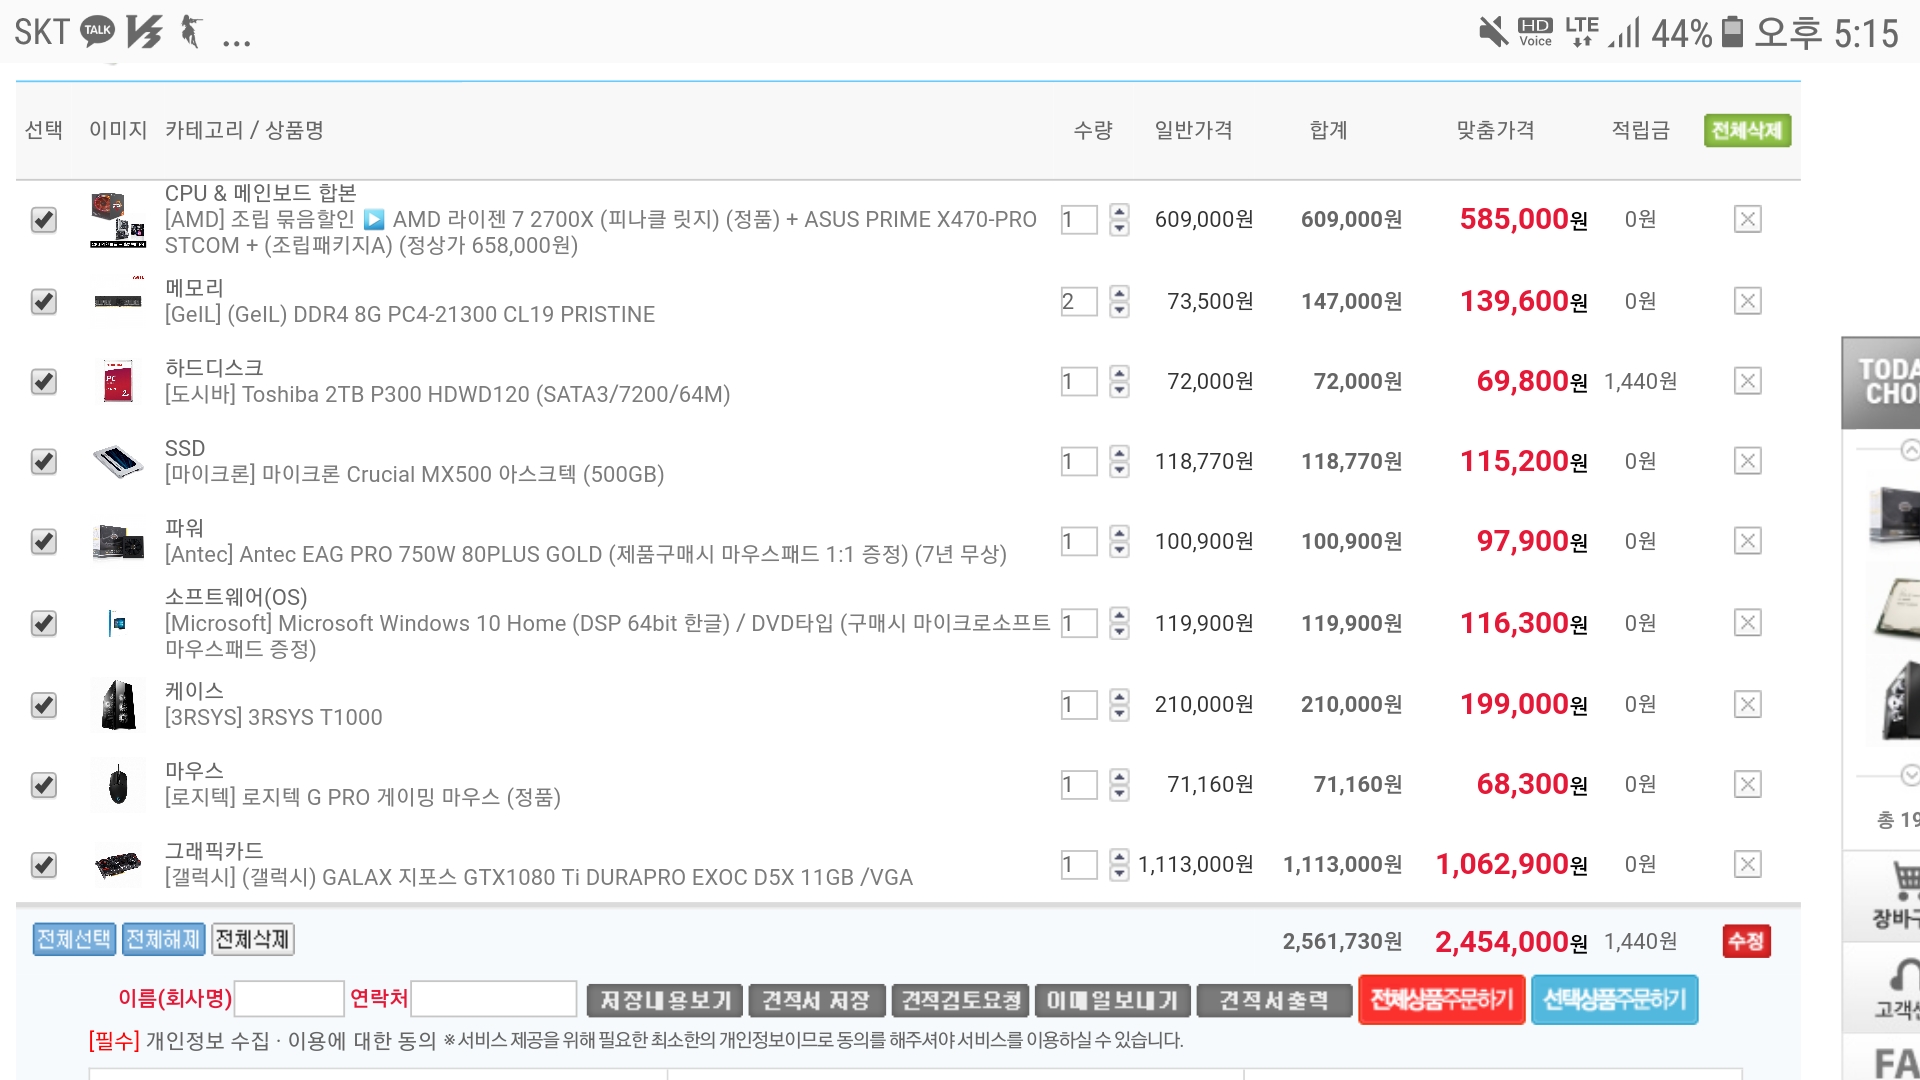Click the Toshiba 2TB P300 product name
The image size is (1920, 1080).
tap(447, 394)
